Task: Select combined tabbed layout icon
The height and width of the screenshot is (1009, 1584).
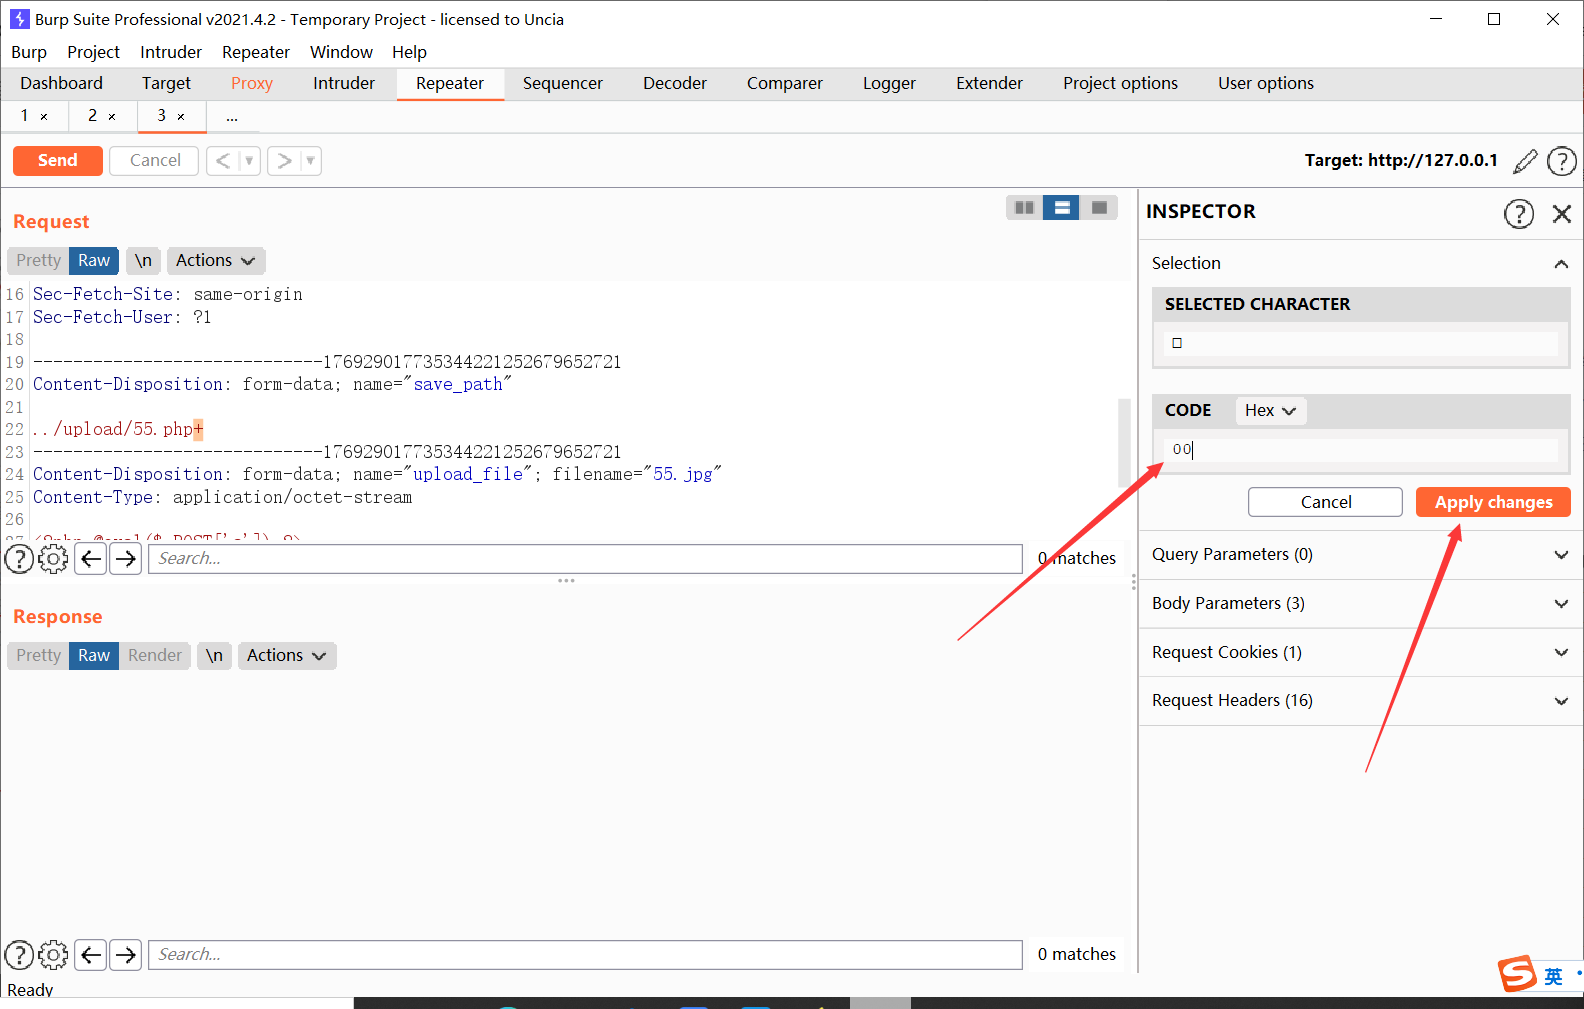Action: tap(1099, 207)
